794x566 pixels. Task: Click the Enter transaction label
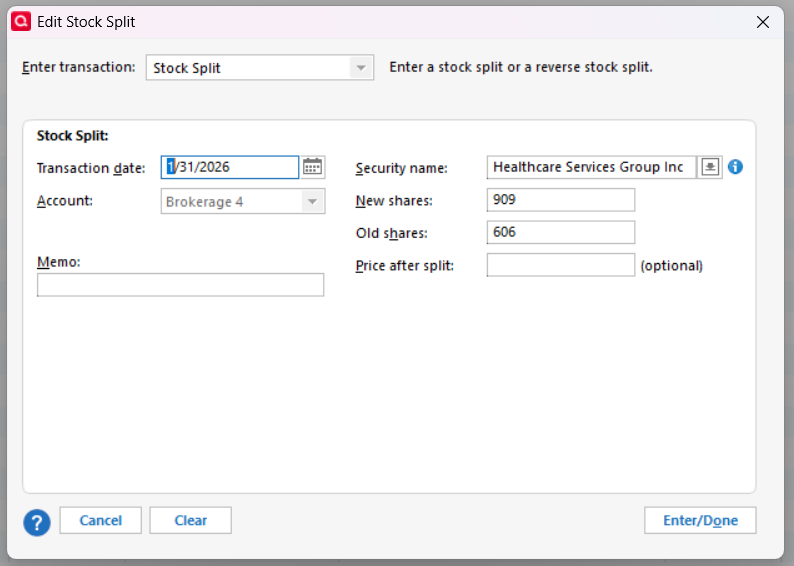tap(78, 67)
